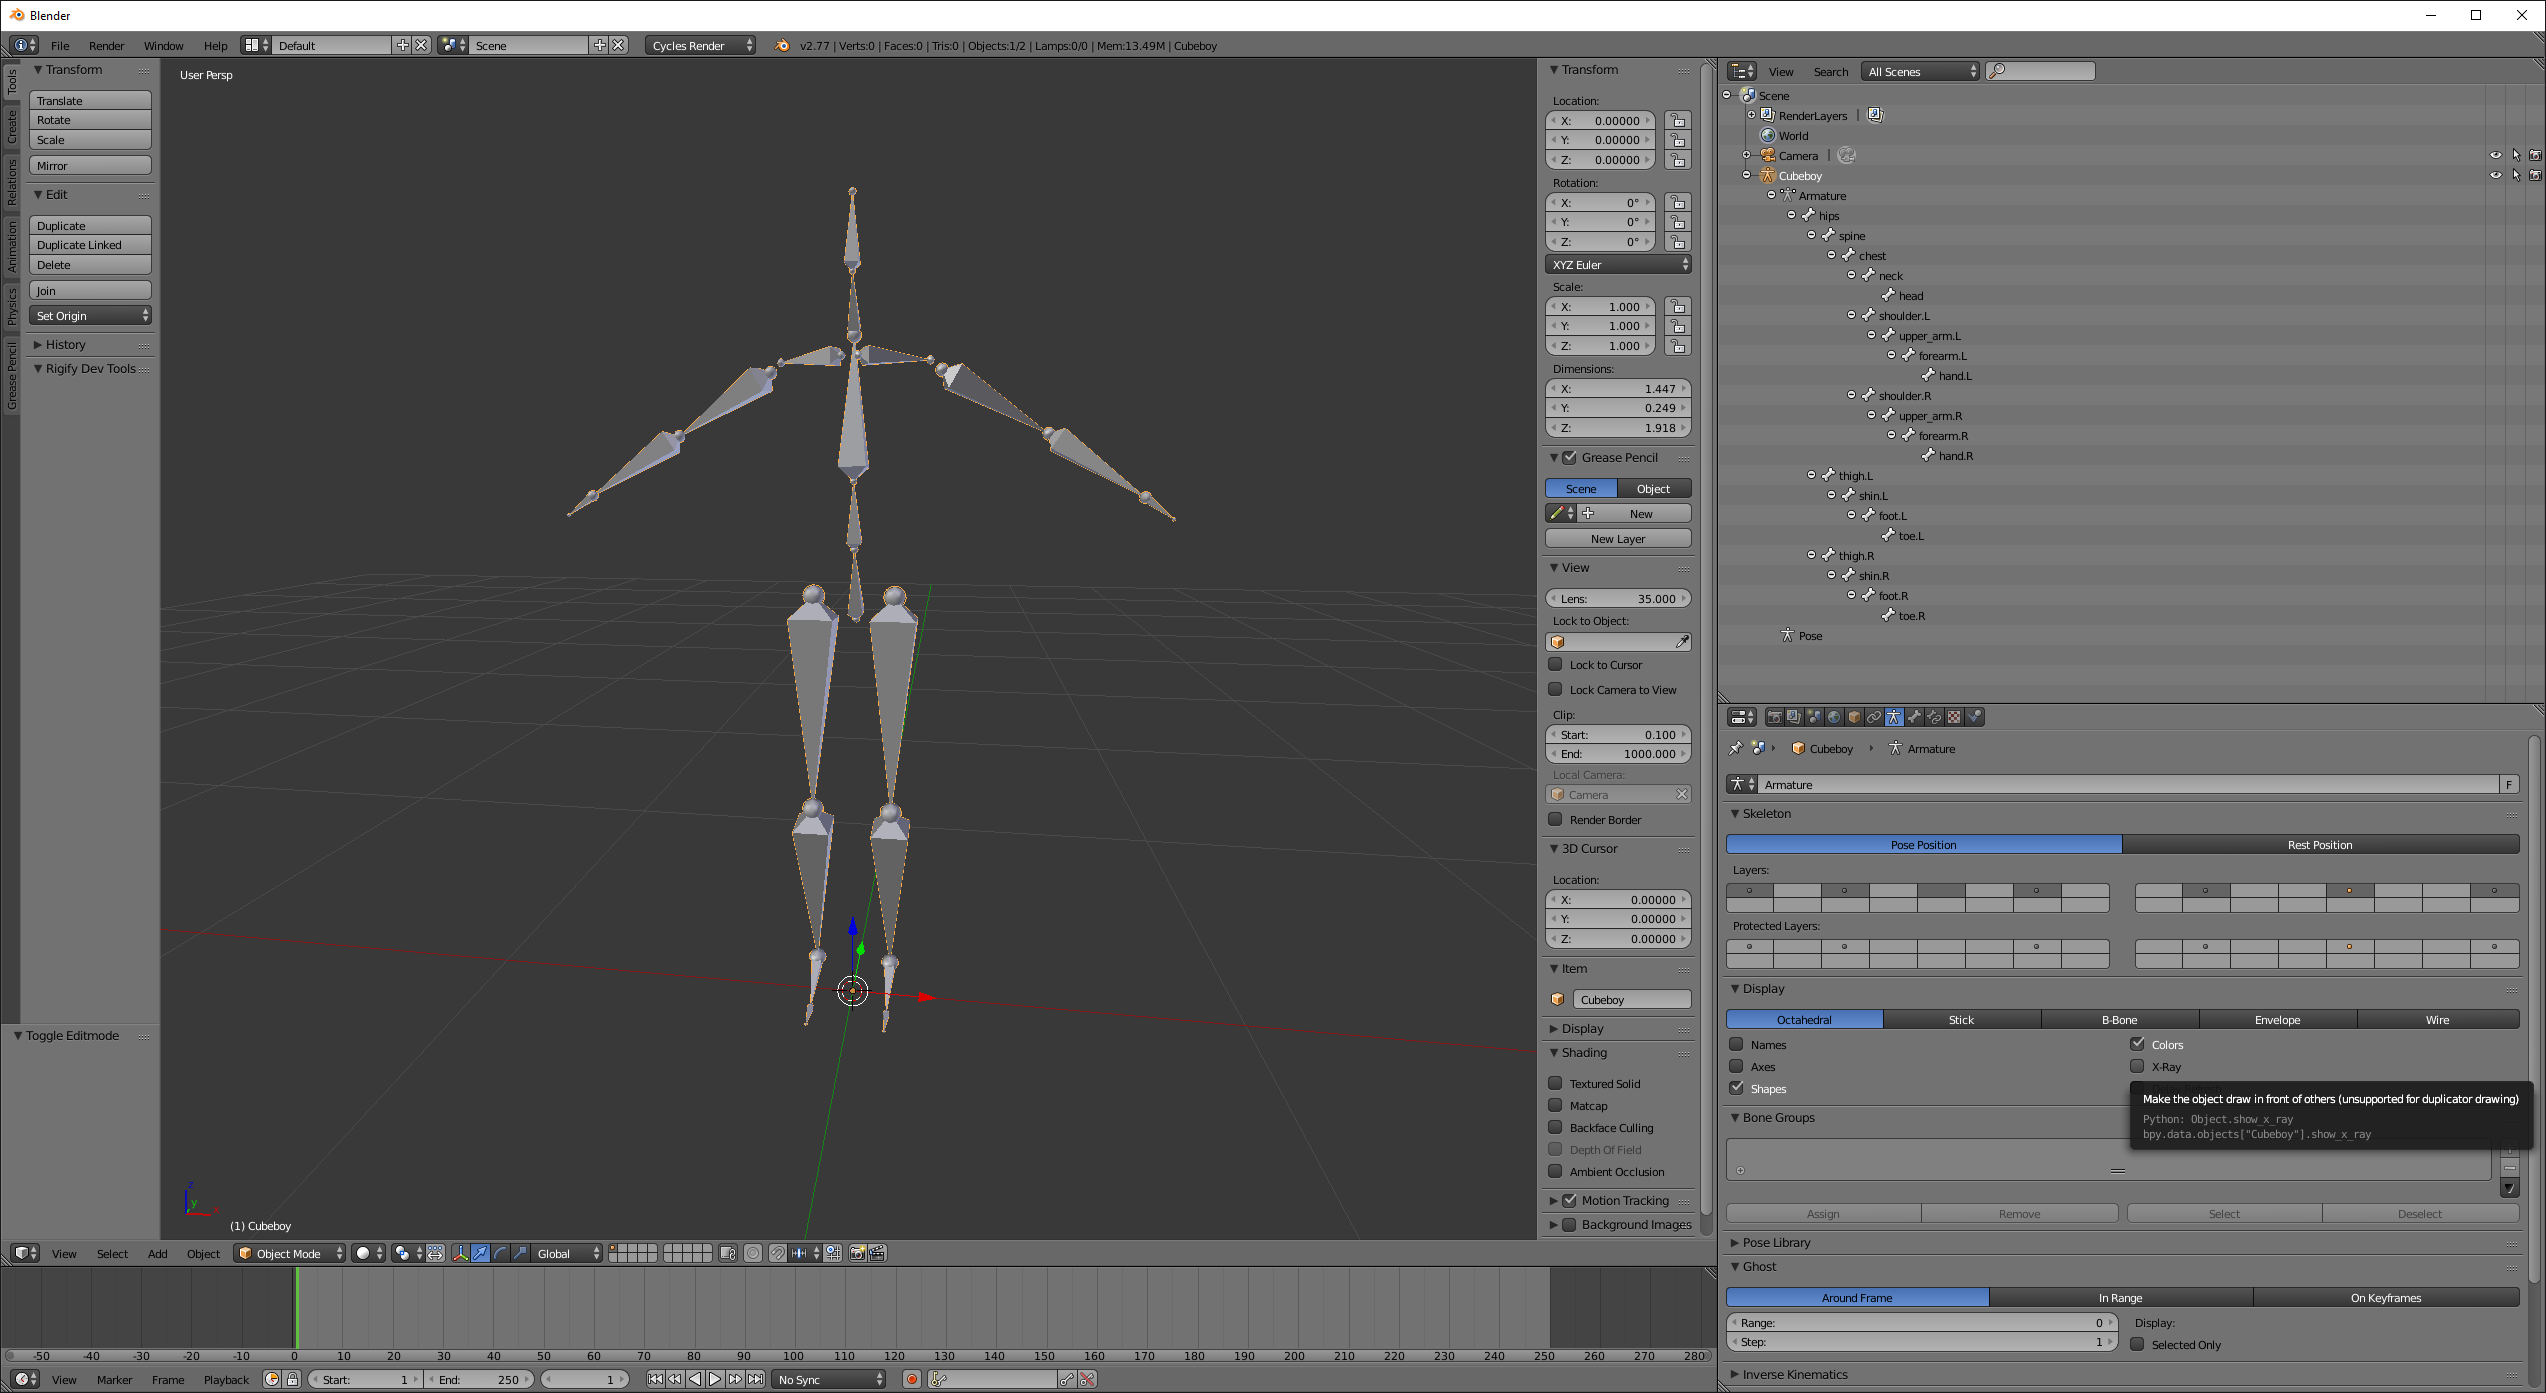Switch to the Stick display tab
2546x1393 pixels.
tap(1960, 1019)
